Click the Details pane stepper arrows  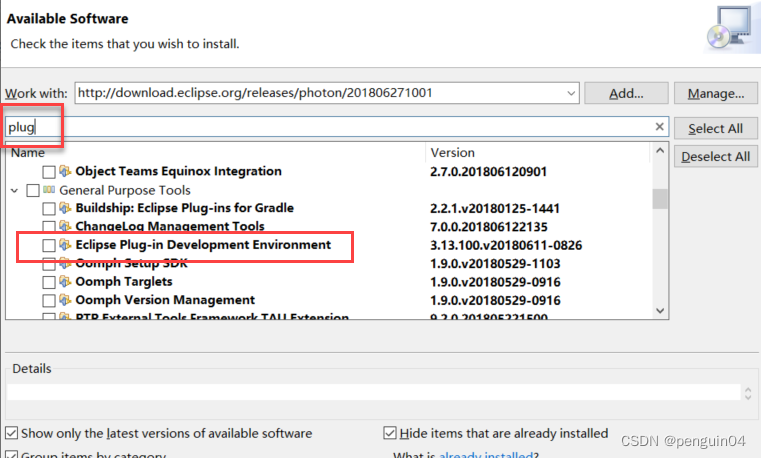click(x=748, y=393)
